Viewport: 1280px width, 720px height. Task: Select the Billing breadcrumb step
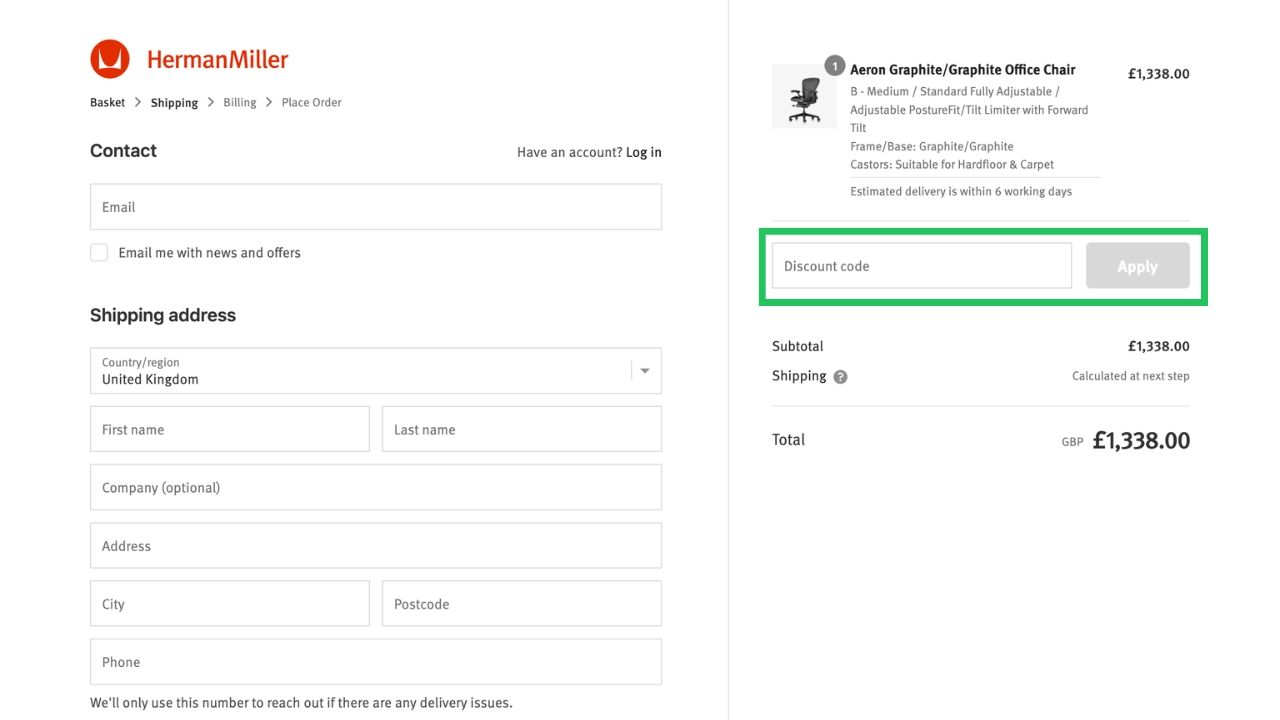tap(240, 102)
